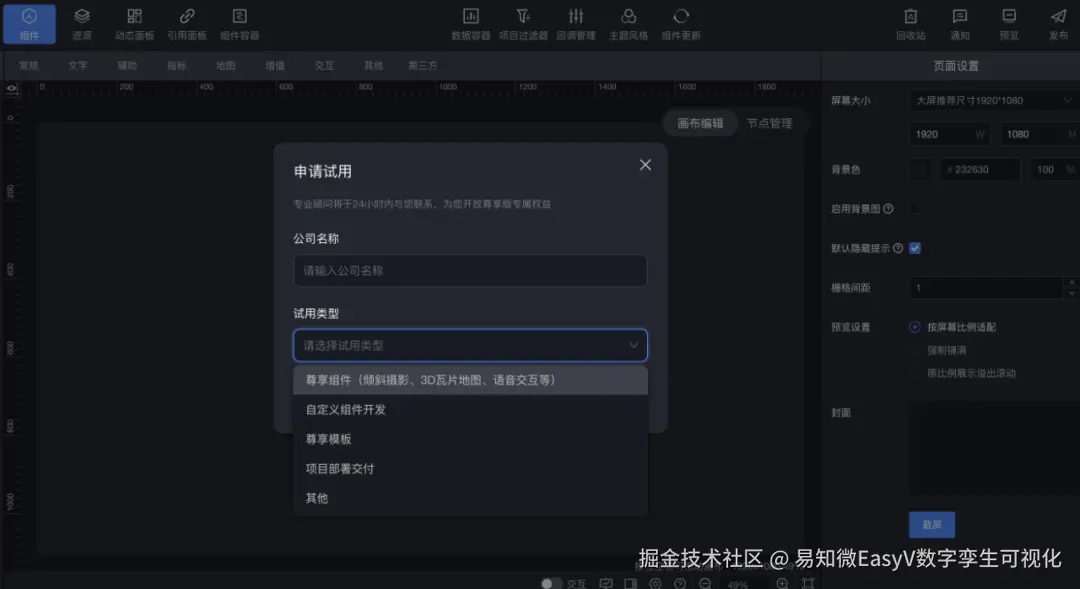This screenshot has height=589, width=1080.
Task: Open the 主题风格 theme style tool
Action: (628, 24)
